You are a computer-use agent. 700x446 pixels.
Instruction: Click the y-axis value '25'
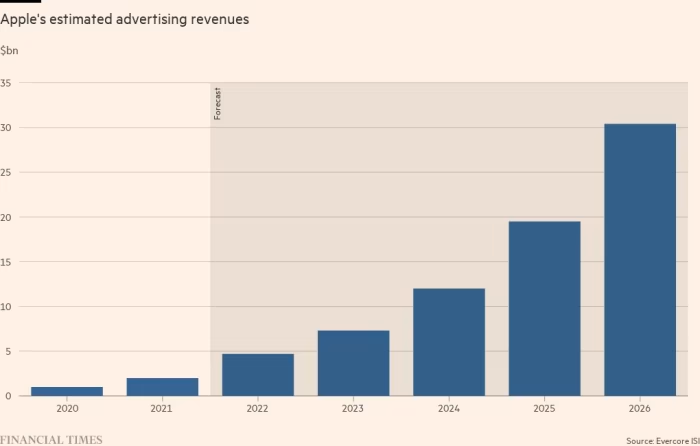click(x=5, y=172)
